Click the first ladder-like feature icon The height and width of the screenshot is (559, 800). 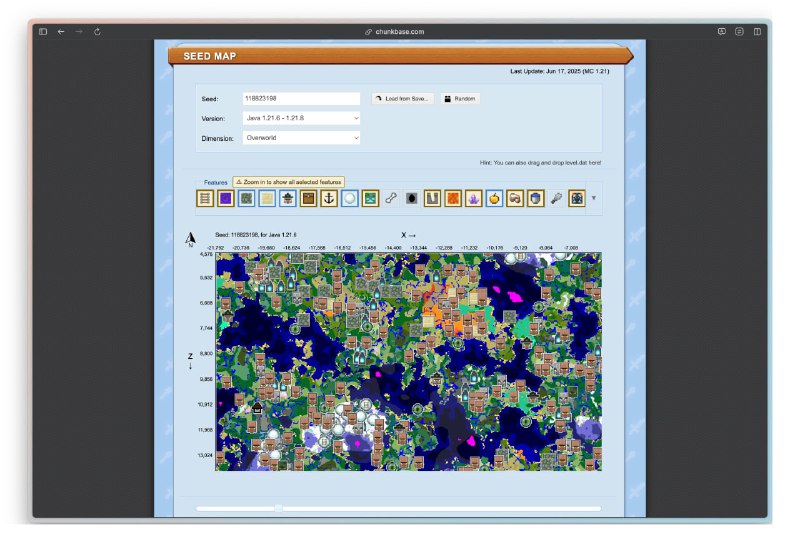tap(204, 199)
